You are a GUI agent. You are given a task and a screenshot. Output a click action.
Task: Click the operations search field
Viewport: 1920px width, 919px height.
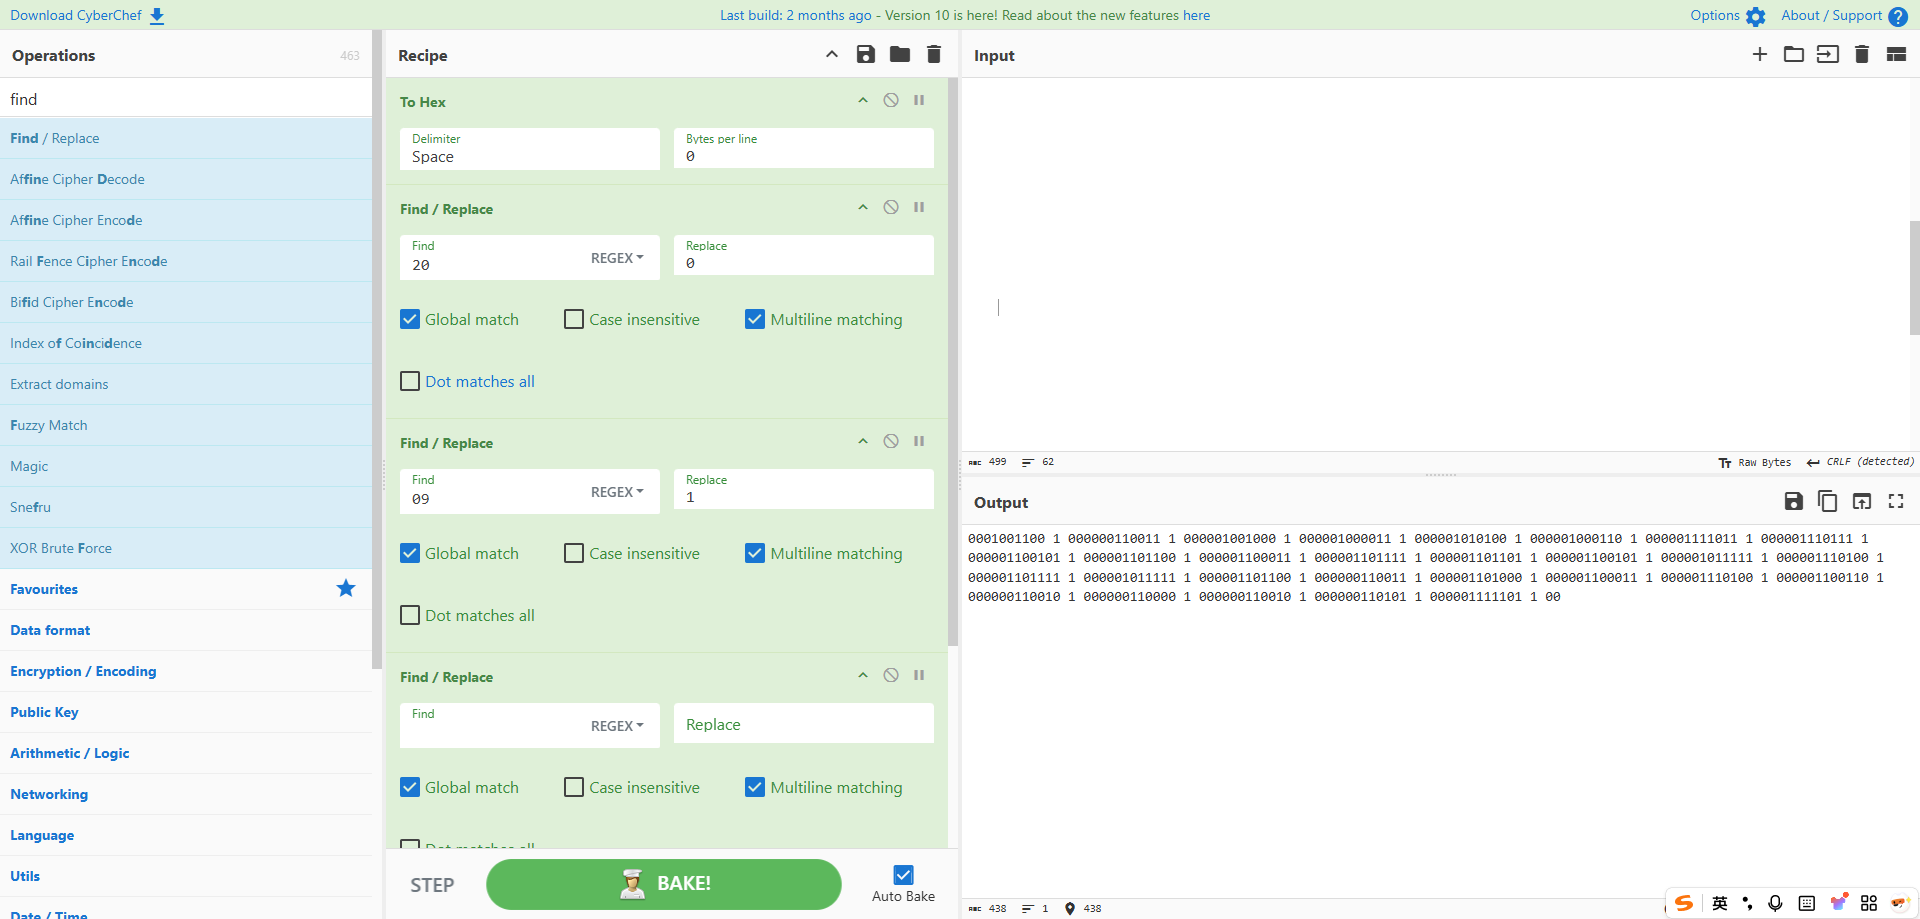tap(186, 99)
